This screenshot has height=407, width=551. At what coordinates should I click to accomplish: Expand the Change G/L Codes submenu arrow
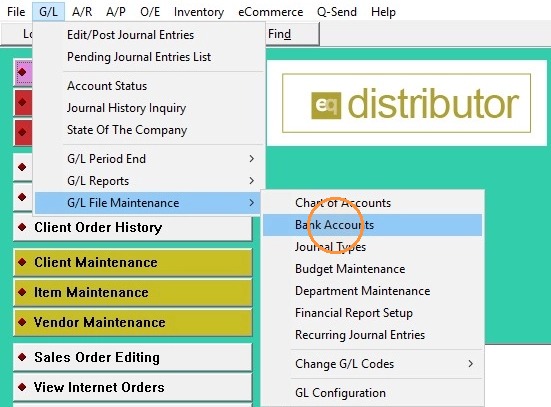pos(471,364)
